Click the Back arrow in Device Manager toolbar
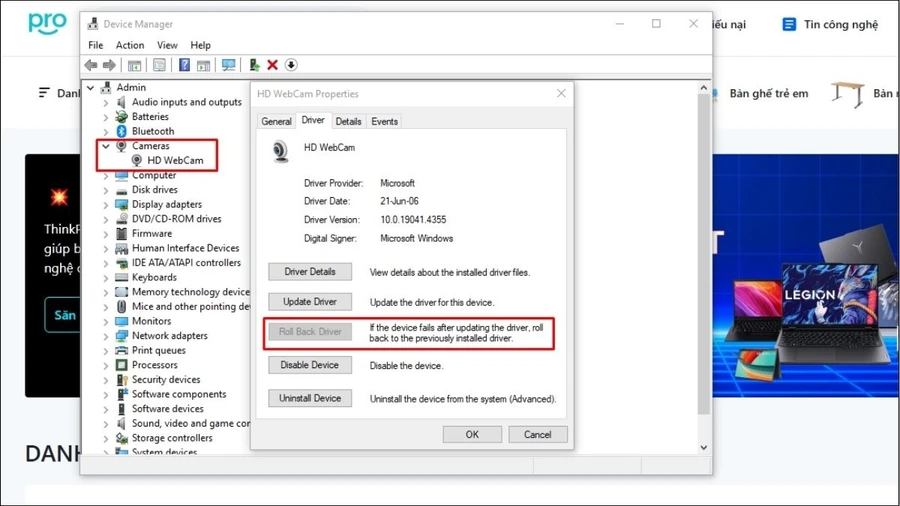This screenshot has width=900, height=506. pyautogui.click(x=91, y=65)
